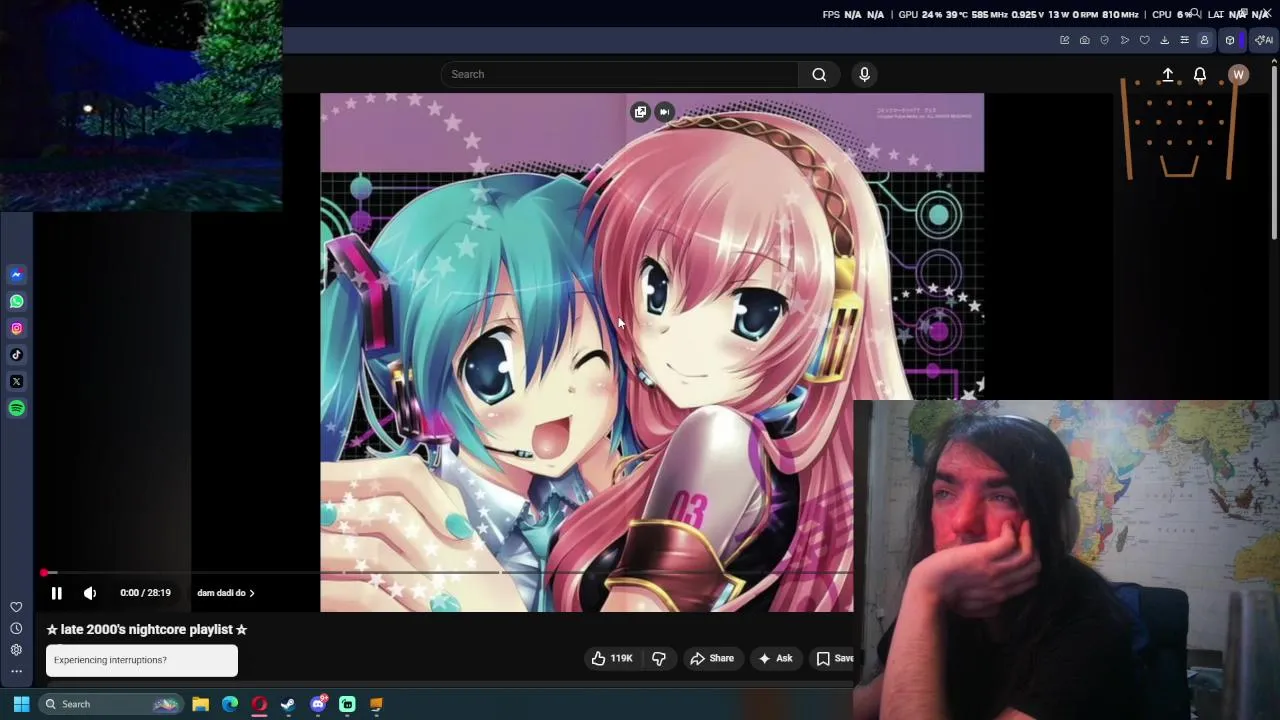The height and width of the screenshot is (720, 1280).
Task: Click the 'Experiencing interruptions?' notice
Action: point(142,660)
